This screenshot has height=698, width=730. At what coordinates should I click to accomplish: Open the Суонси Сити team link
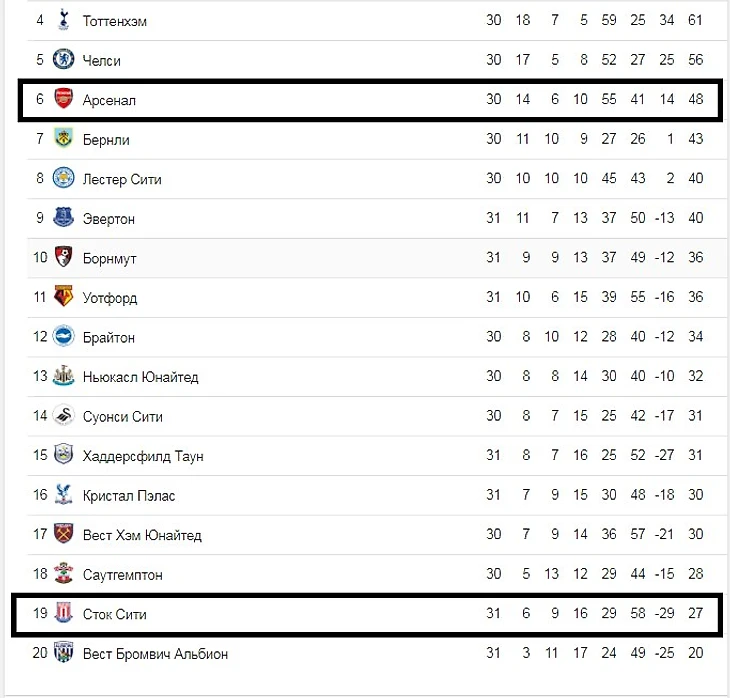pos(122,416)
